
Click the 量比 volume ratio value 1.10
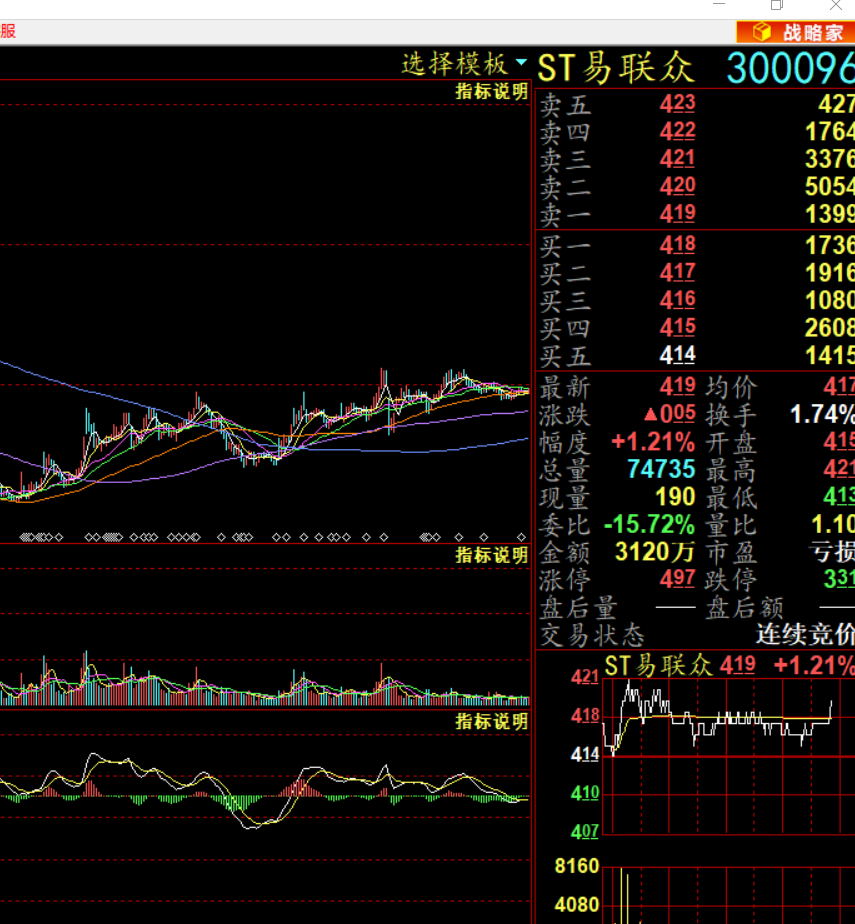click(833, 524)
